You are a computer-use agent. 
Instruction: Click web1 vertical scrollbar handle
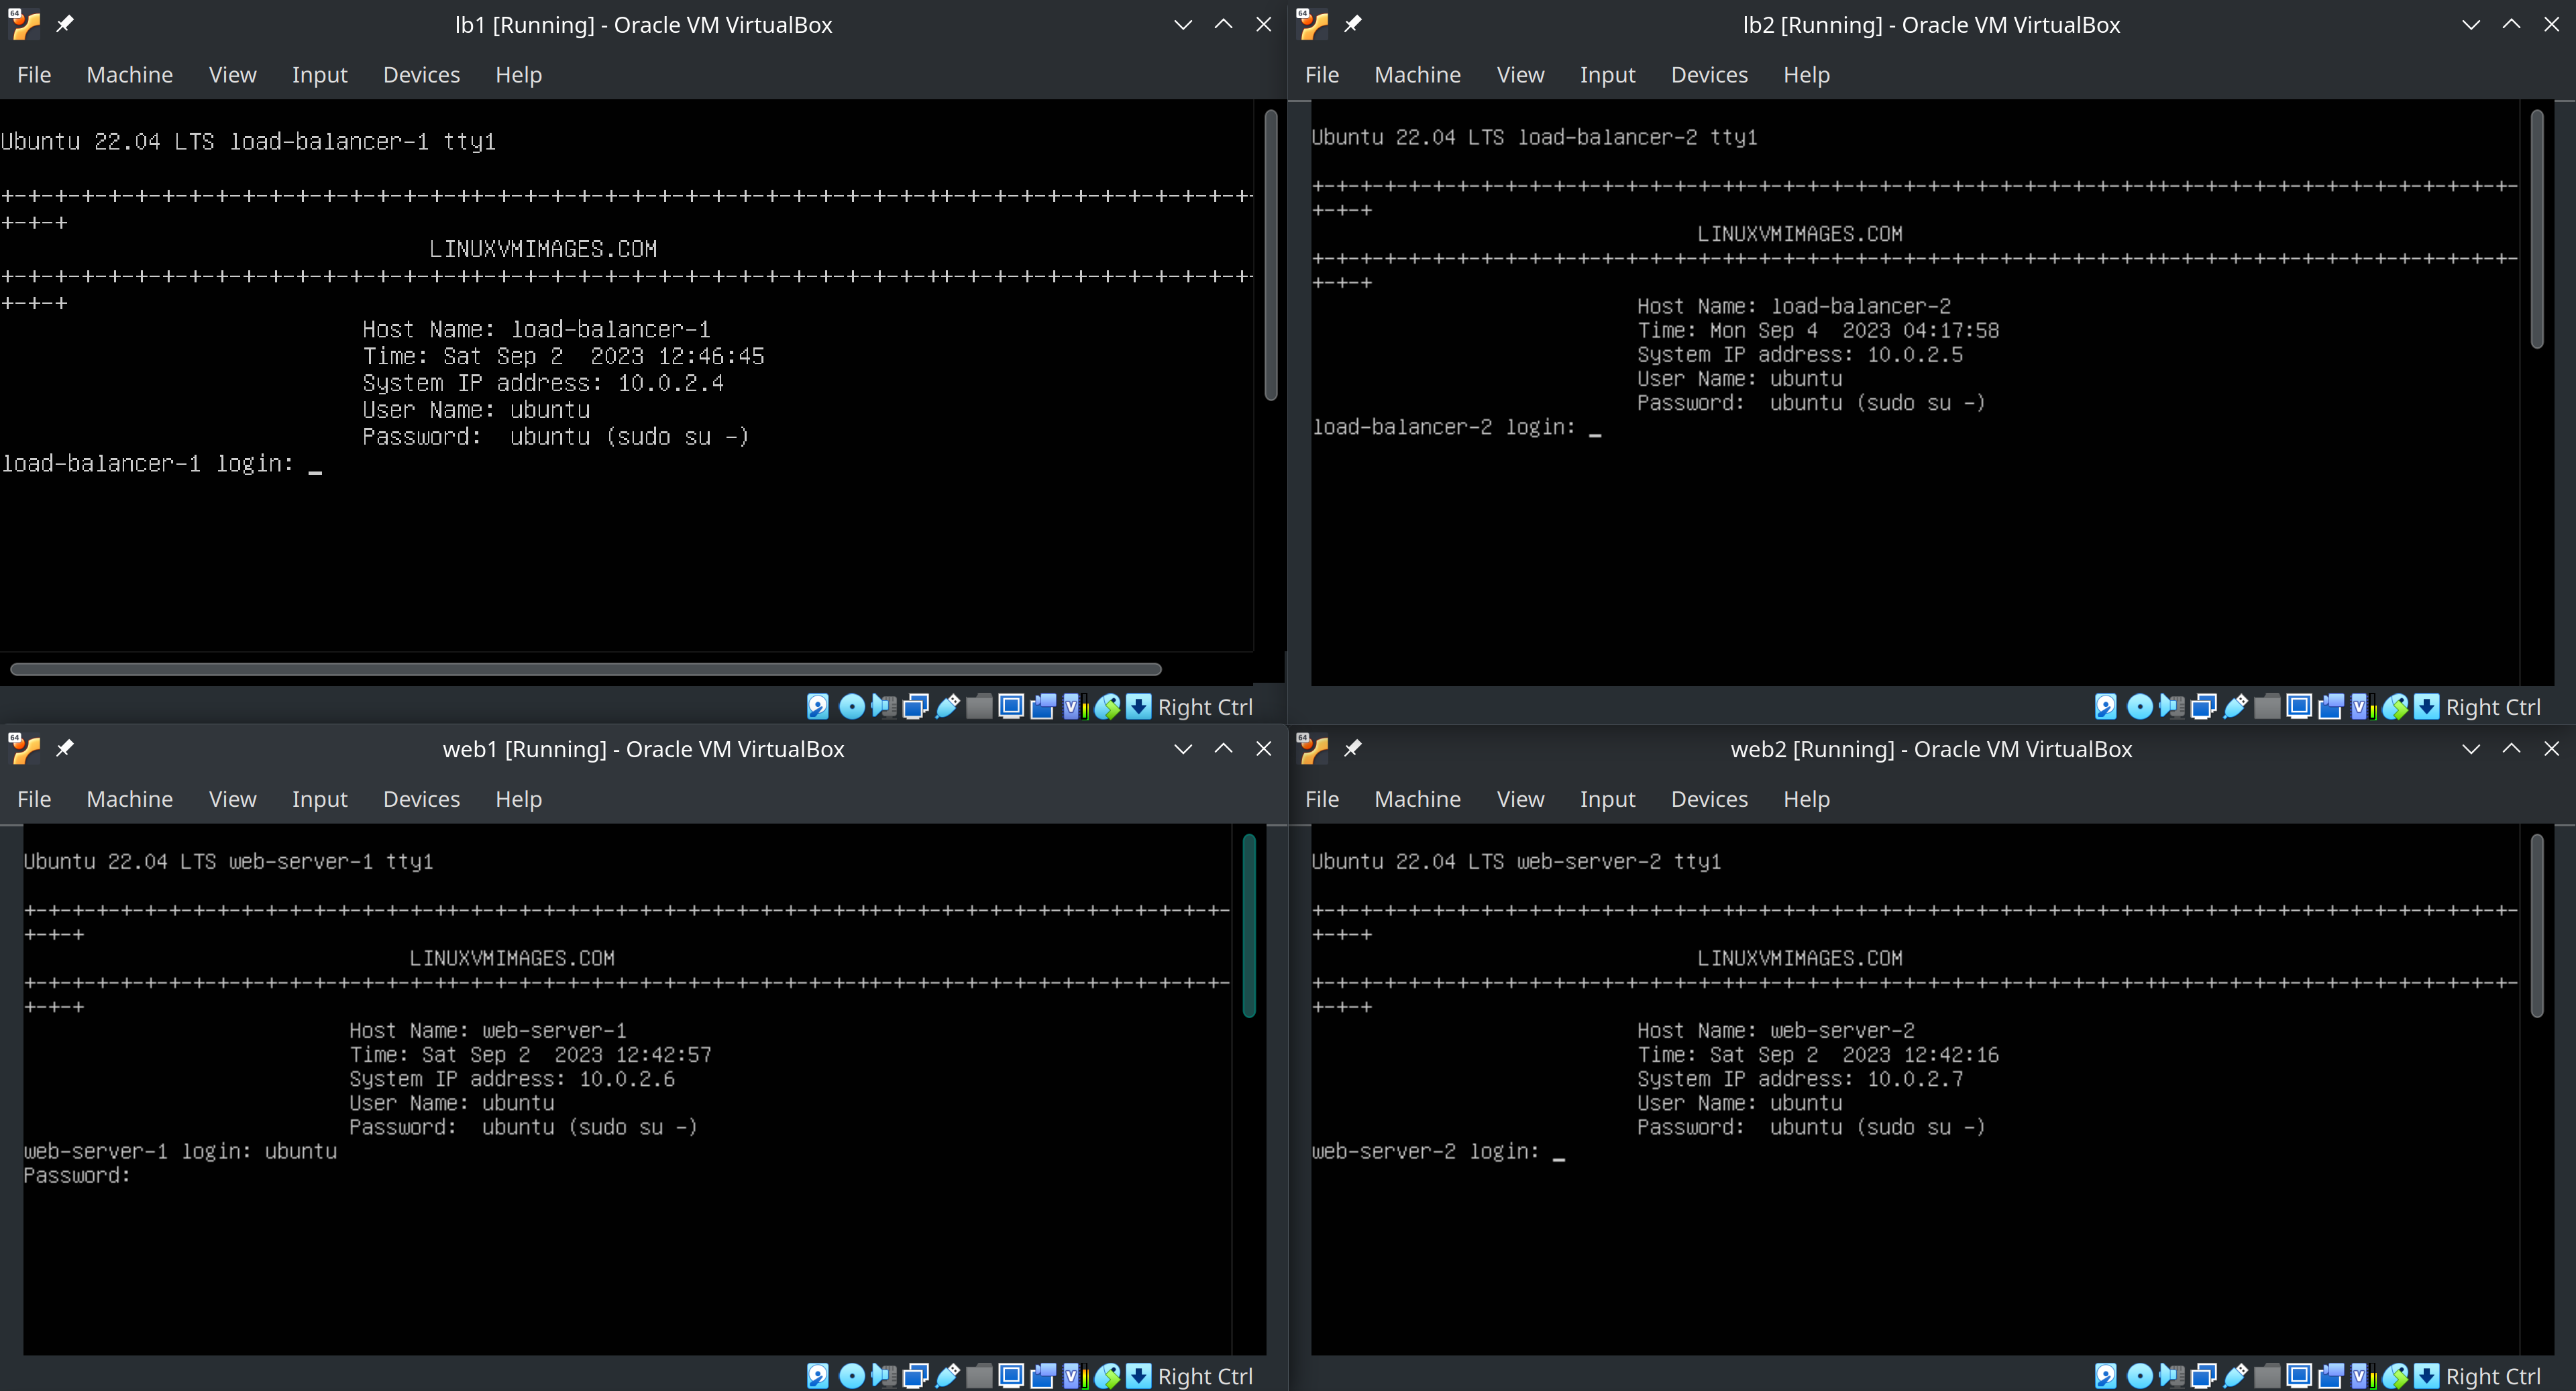coord(1249,926)
